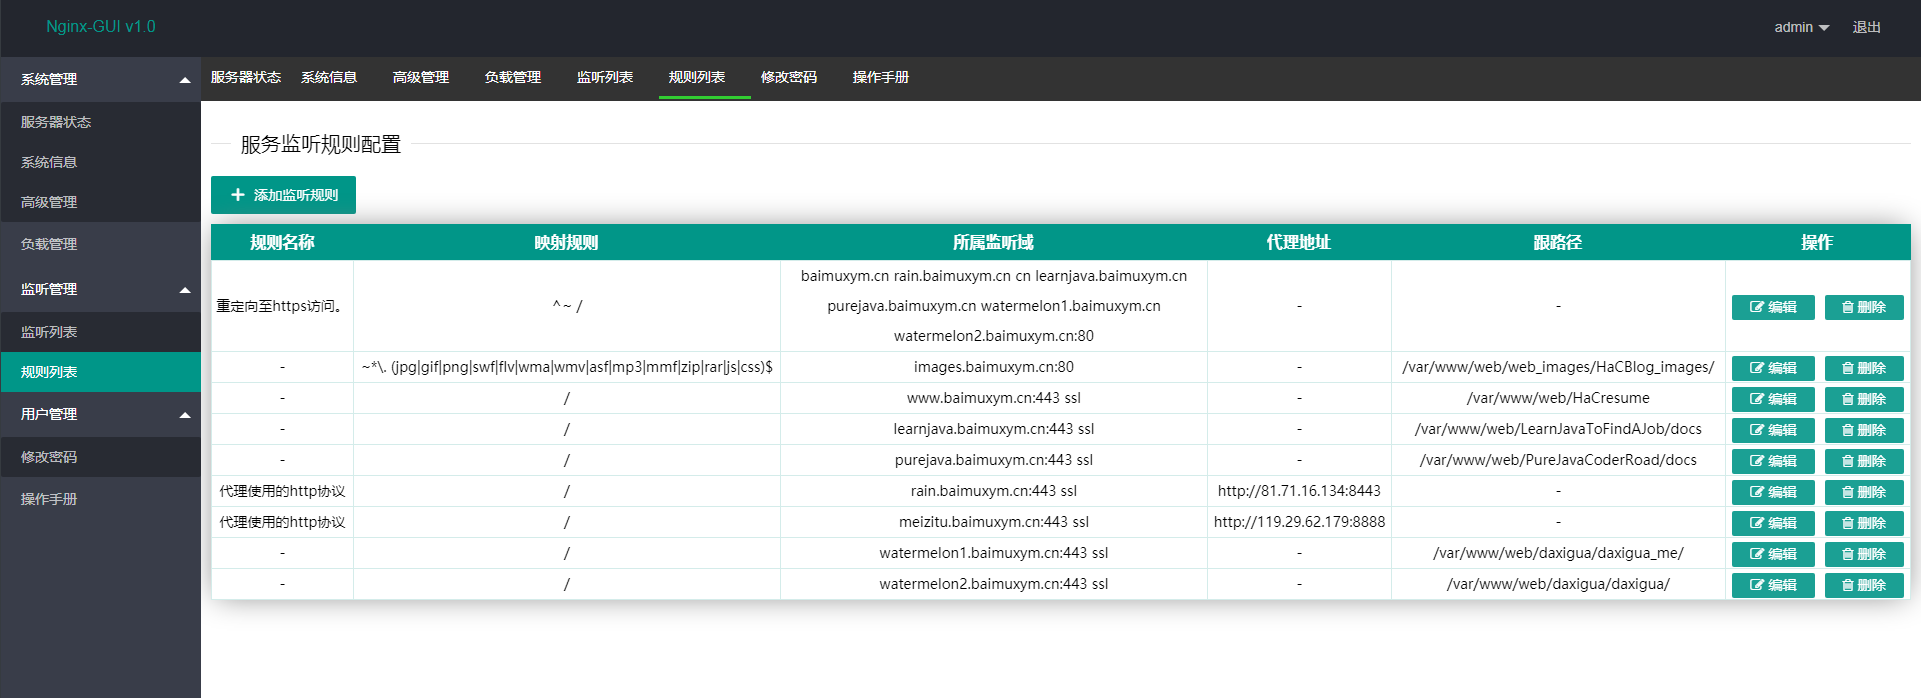Select proxy address http://119.29.62.179:8888 cell
Image resolution: width=1921 pixels, height=698 pixels.
click(x=1299, y=522)
